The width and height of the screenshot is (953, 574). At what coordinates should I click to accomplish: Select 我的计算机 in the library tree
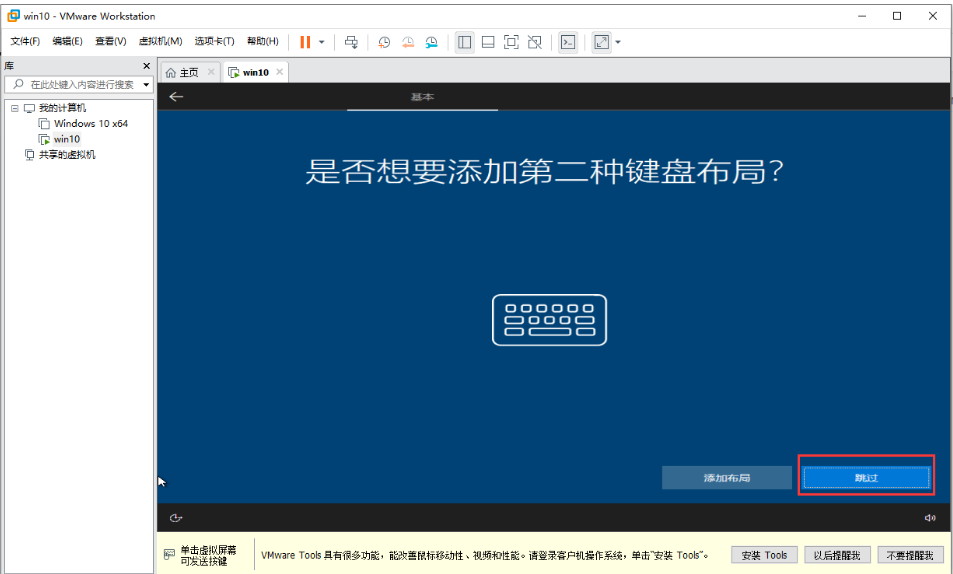click(62, 108)
